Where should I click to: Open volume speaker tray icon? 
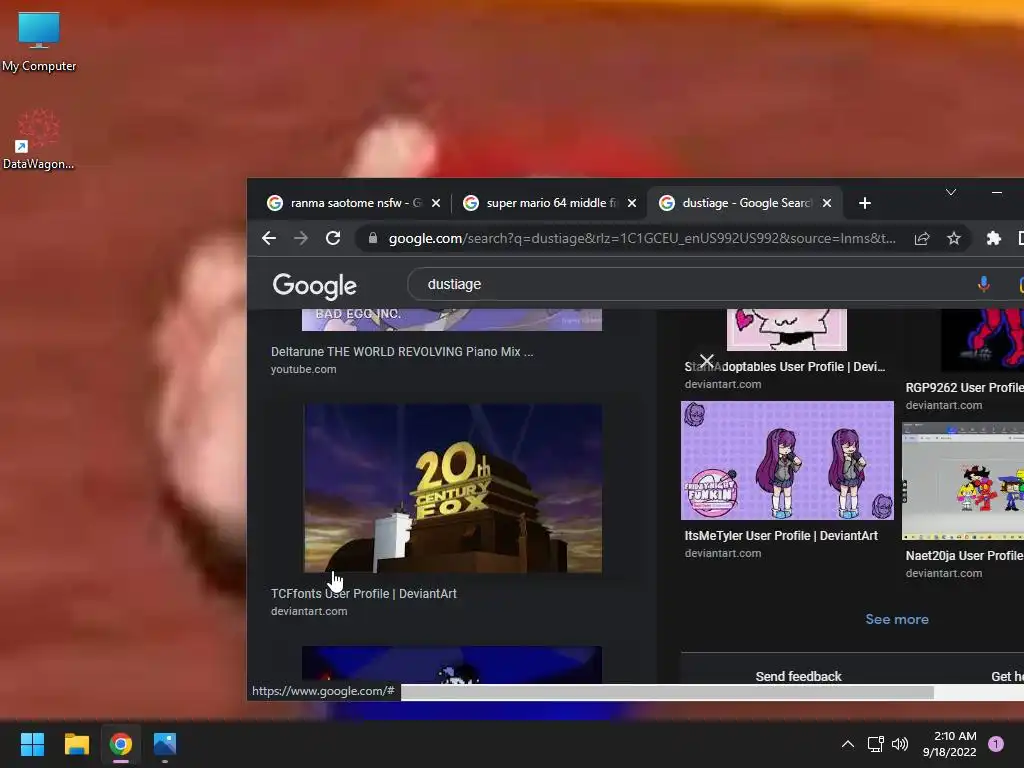click(900, 744)
